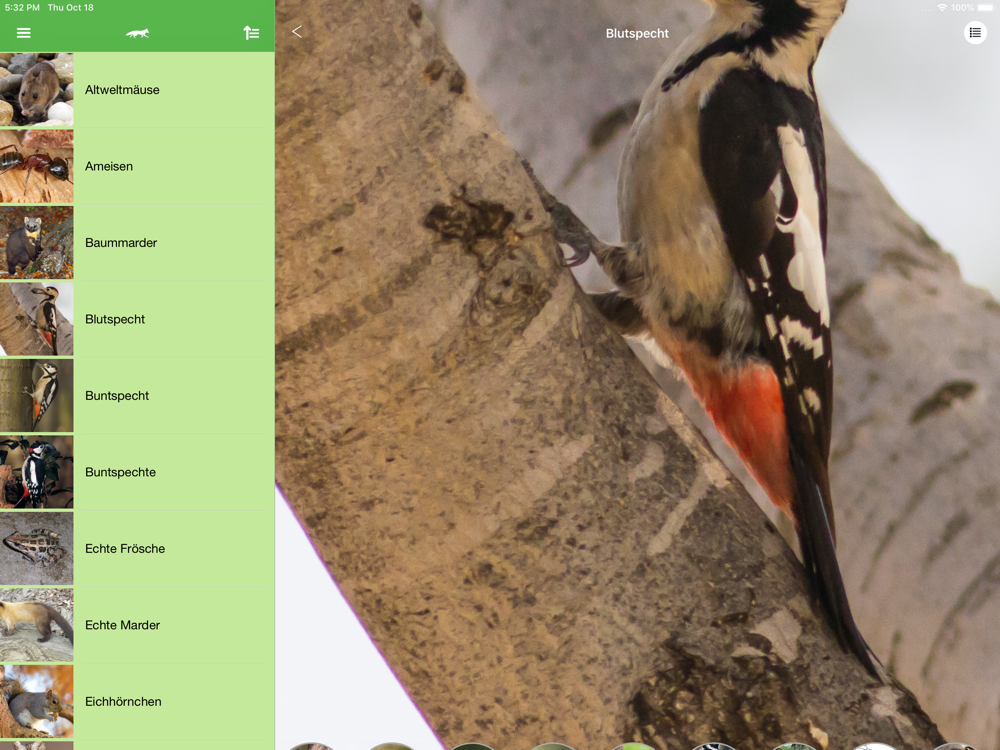This screenshot has height=750, width=1000.
Task: Select Blutspecht list entry
Action: [137, 320]
